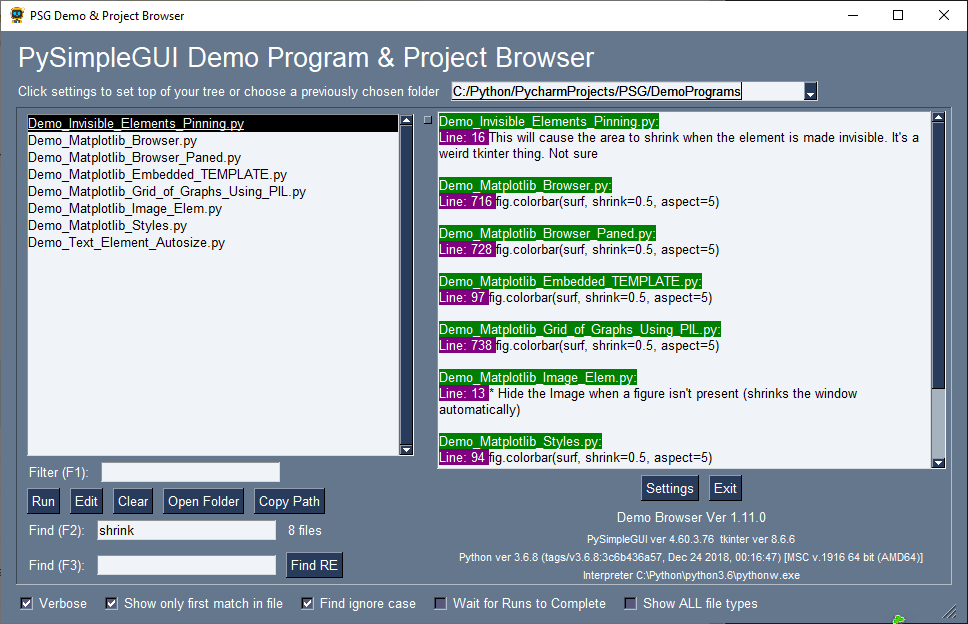
Task: Open the Settings dialog
Action: (670, 488)
